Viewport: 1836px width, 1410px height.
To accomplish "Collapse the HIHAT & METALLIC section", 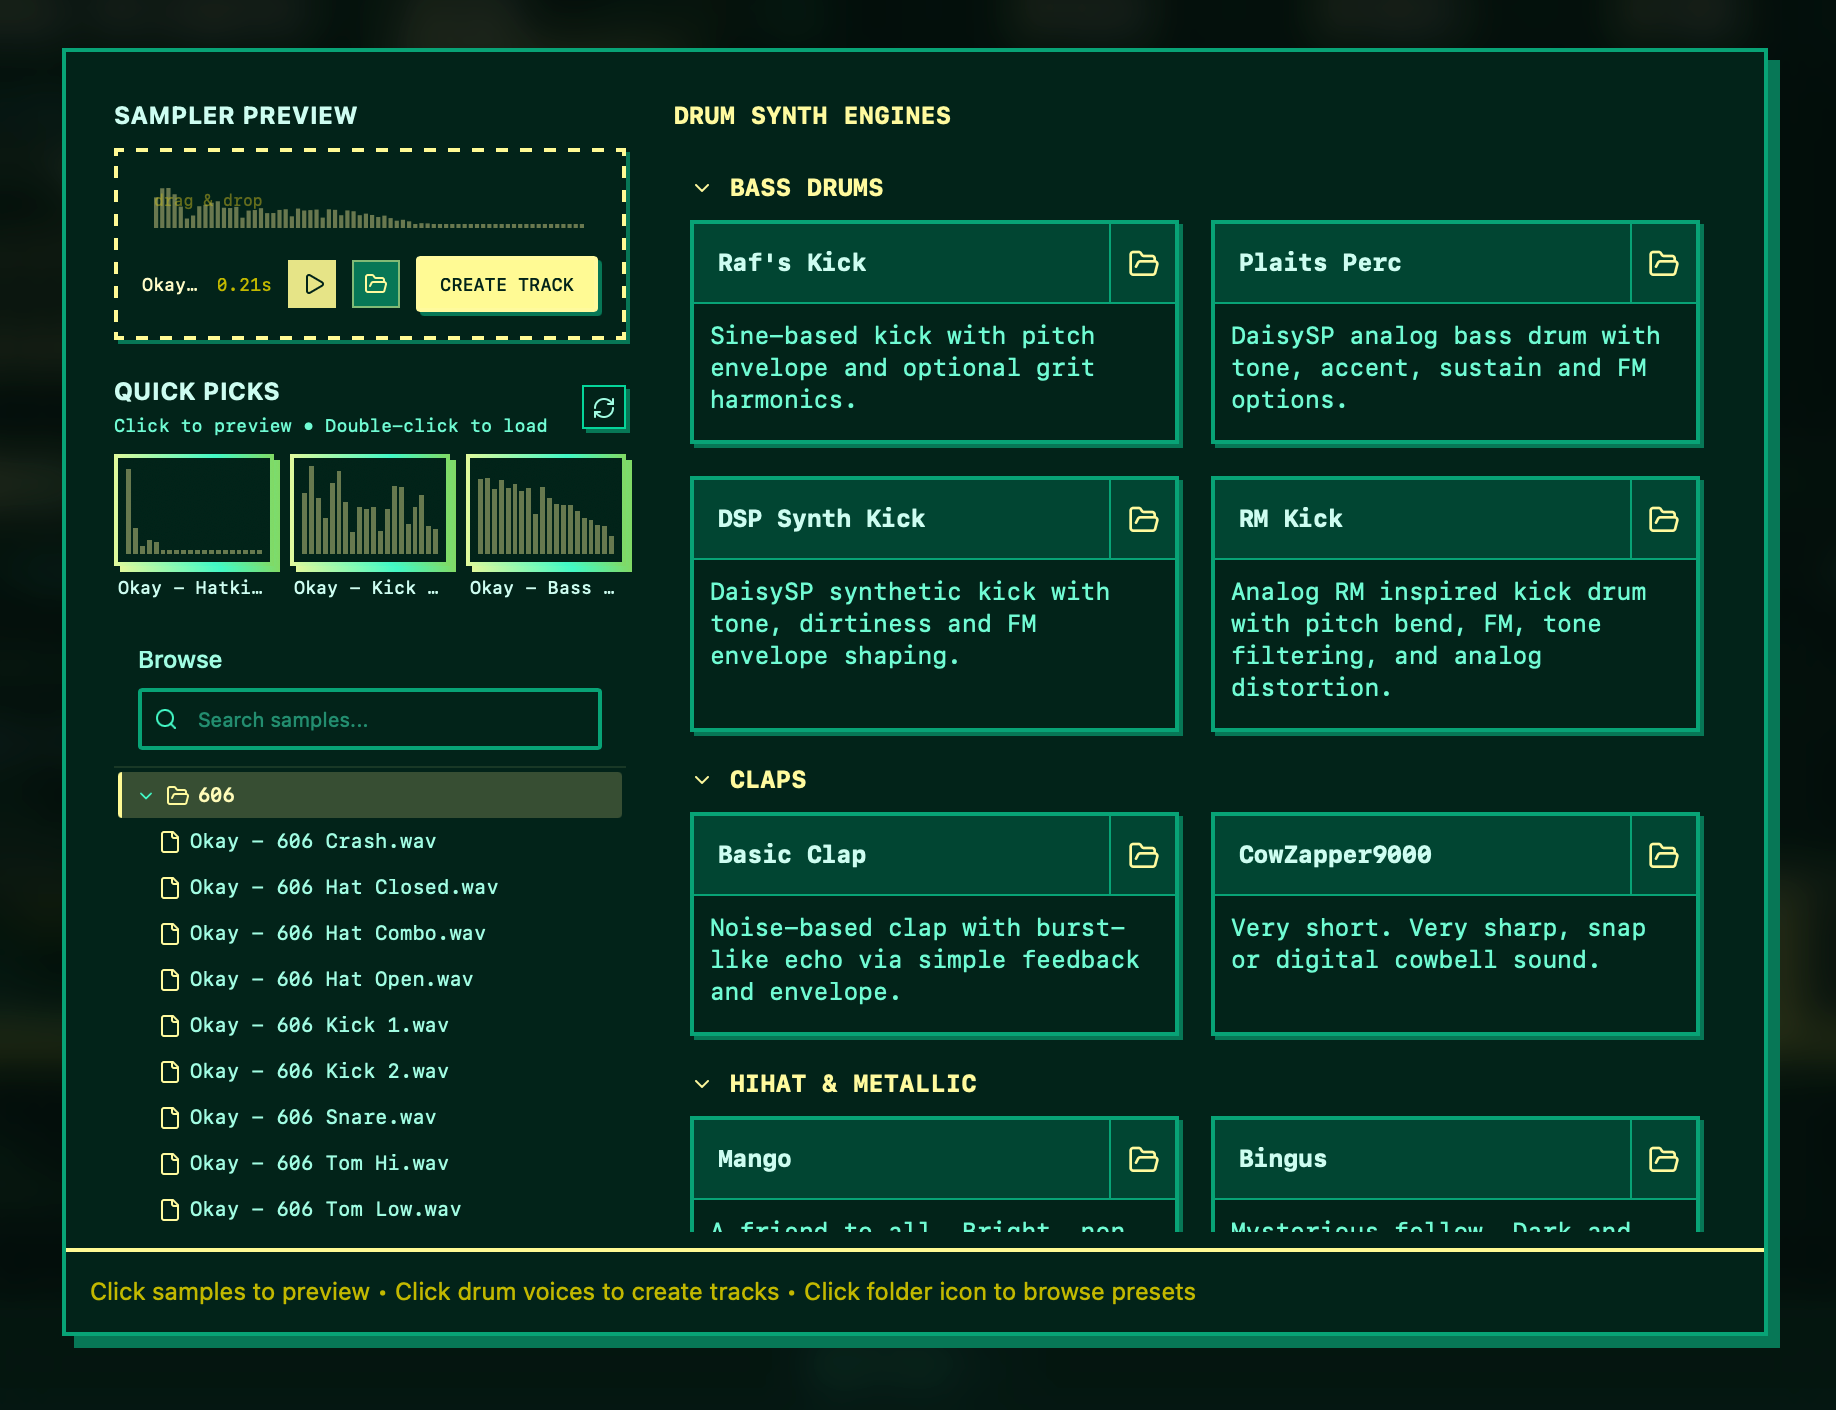I will [699, 1082].
